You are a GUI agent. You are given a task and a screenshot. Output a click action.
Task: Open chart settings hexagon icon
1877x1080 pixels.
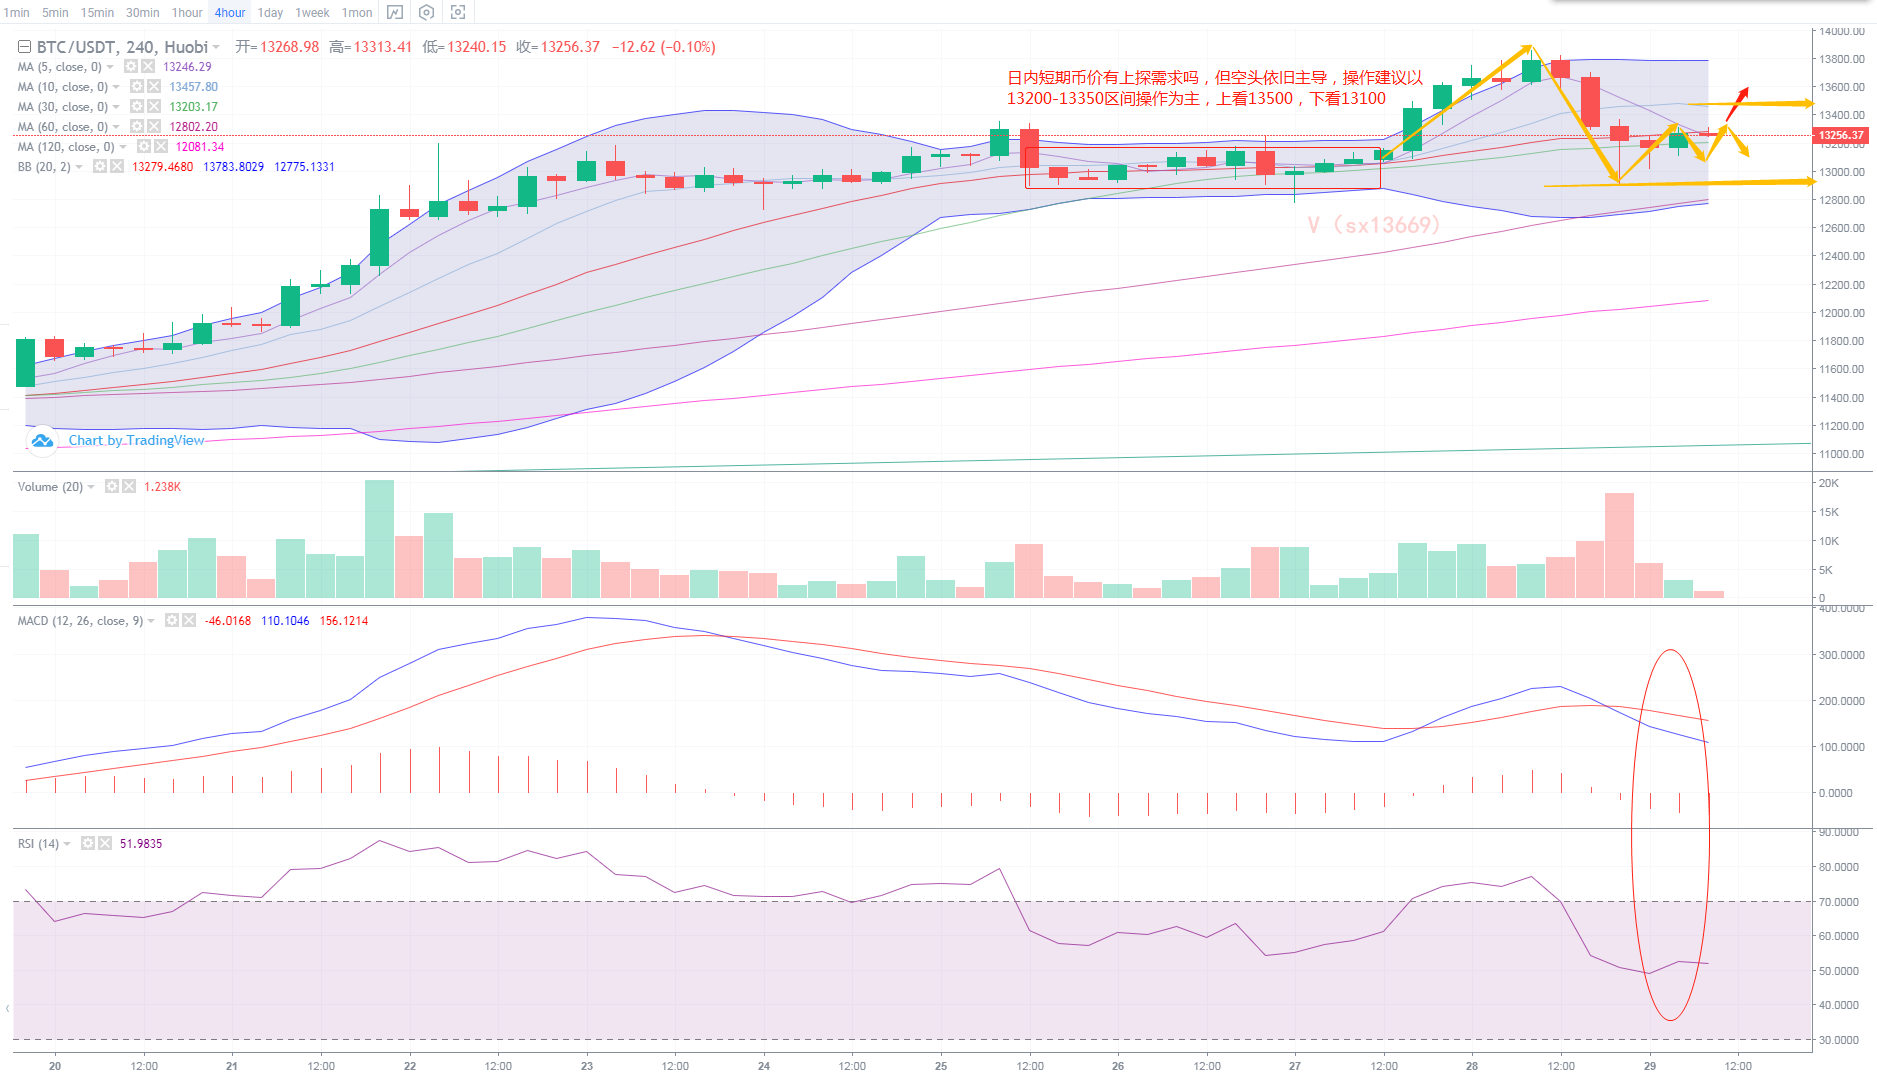426,13
